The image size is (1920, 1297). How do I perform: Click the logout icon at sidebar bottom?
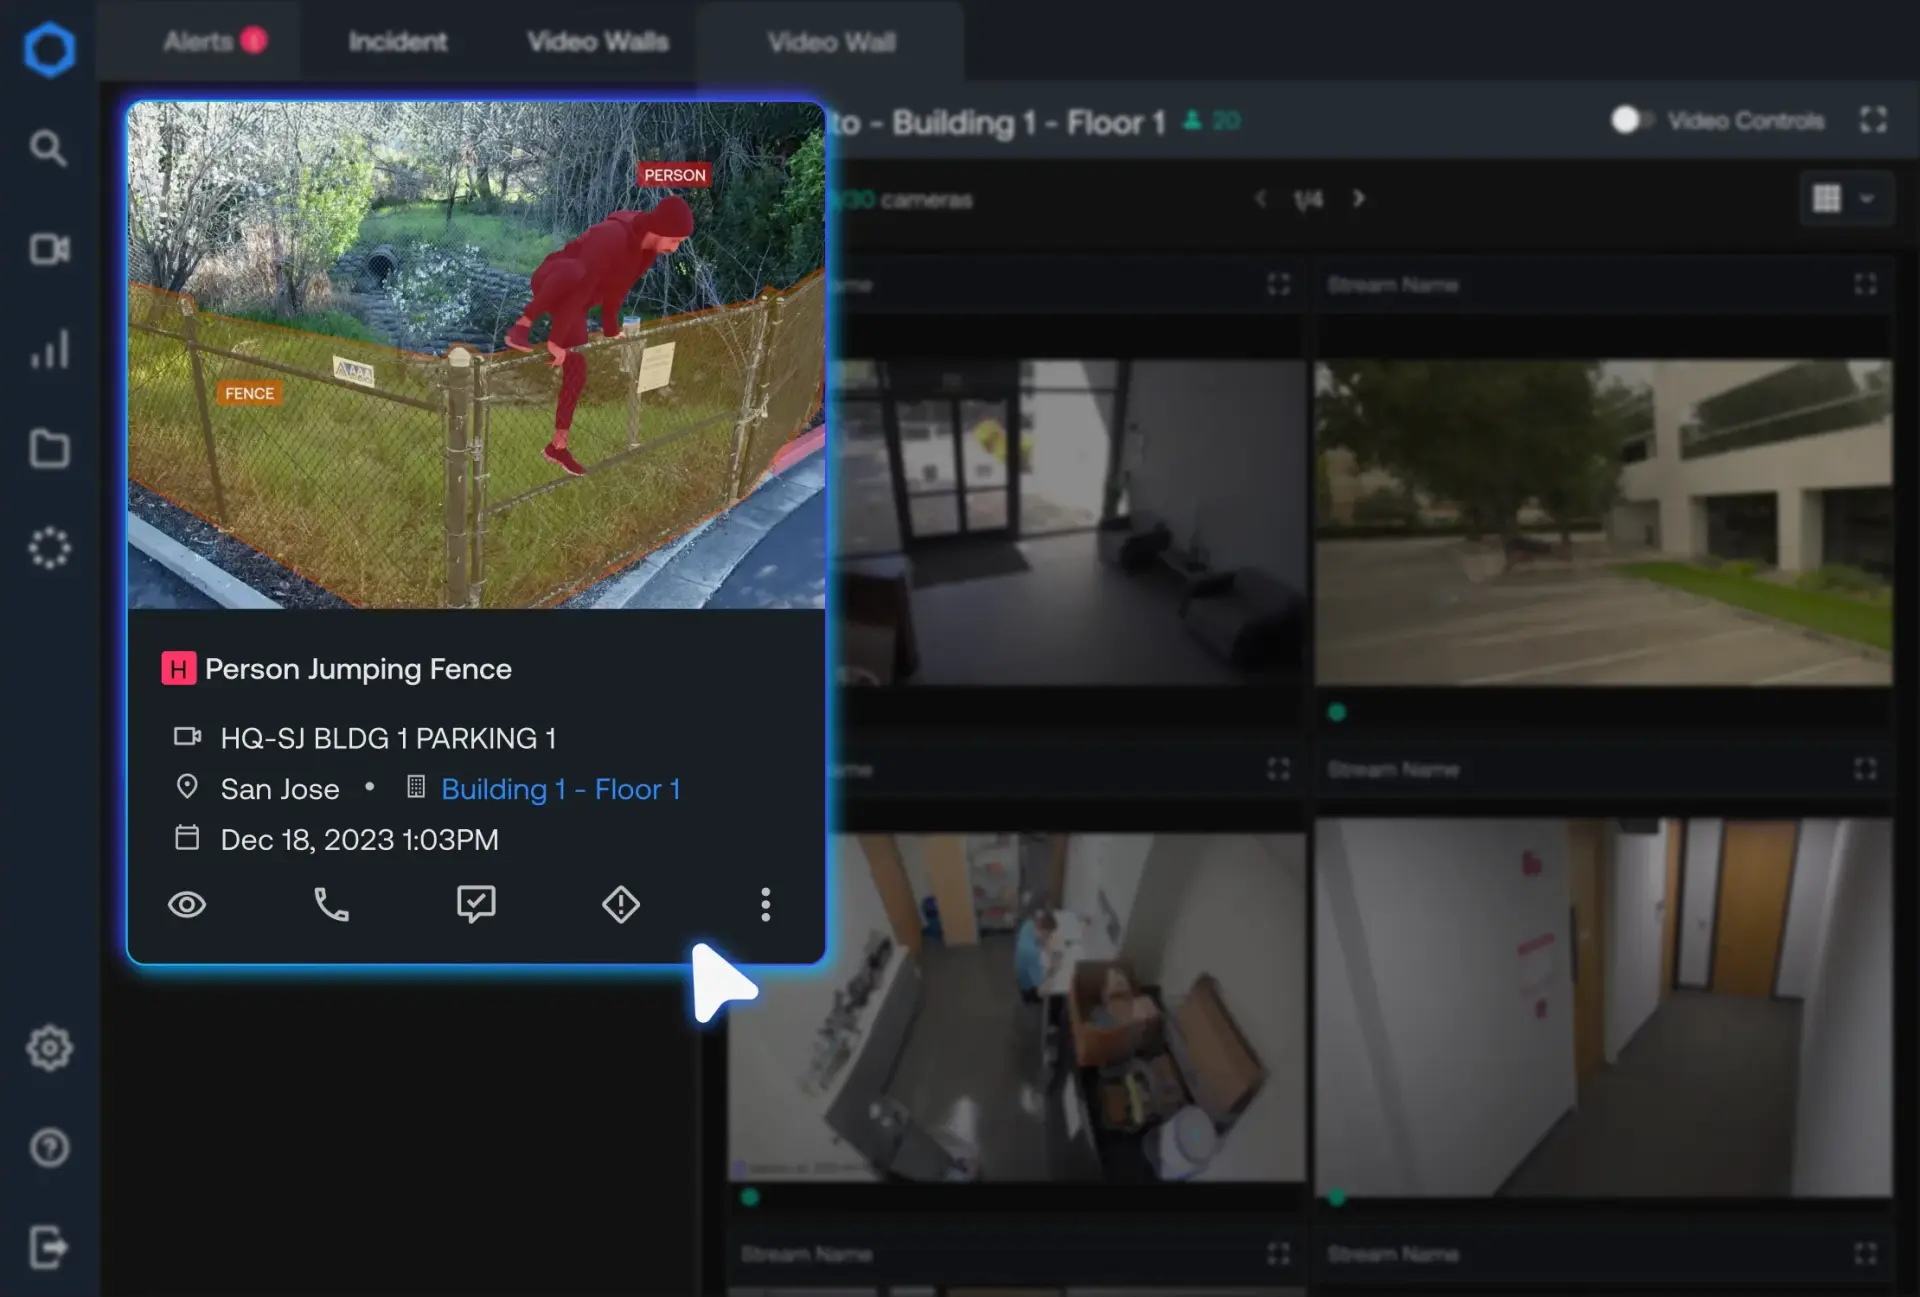(x=49, y=1247)
